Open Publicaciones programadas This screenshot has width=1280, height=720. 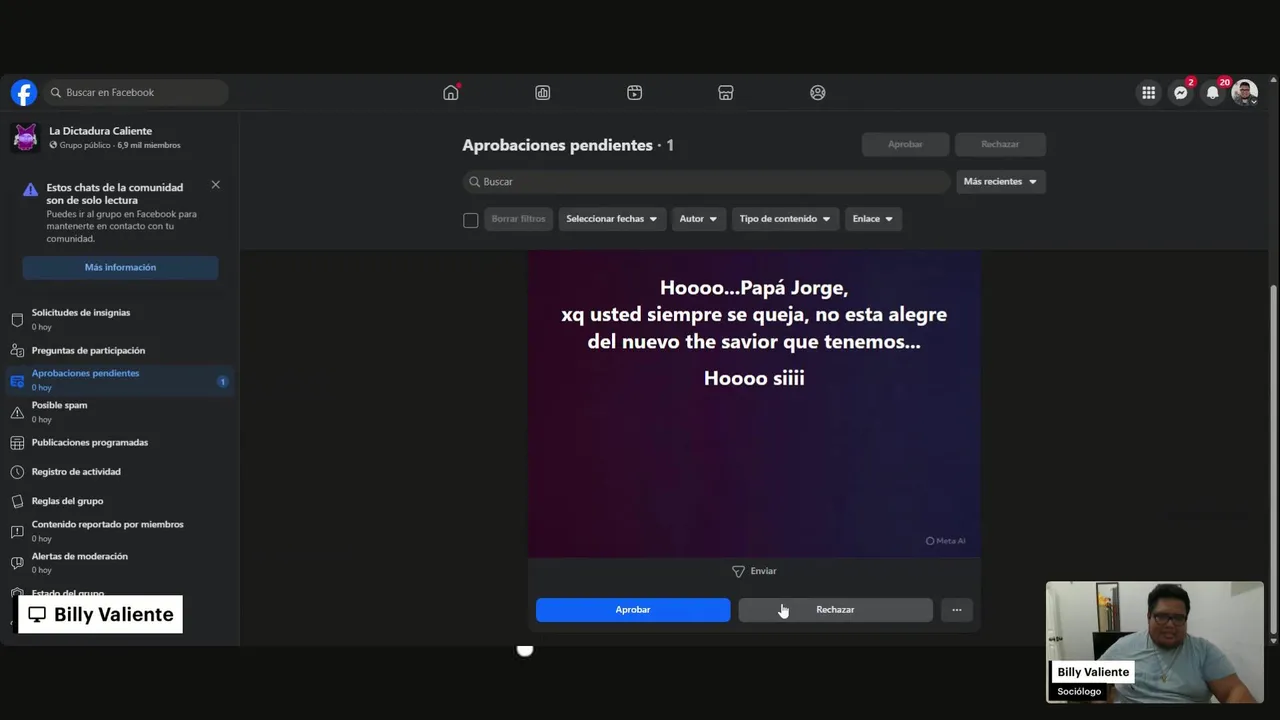point(120,442)
